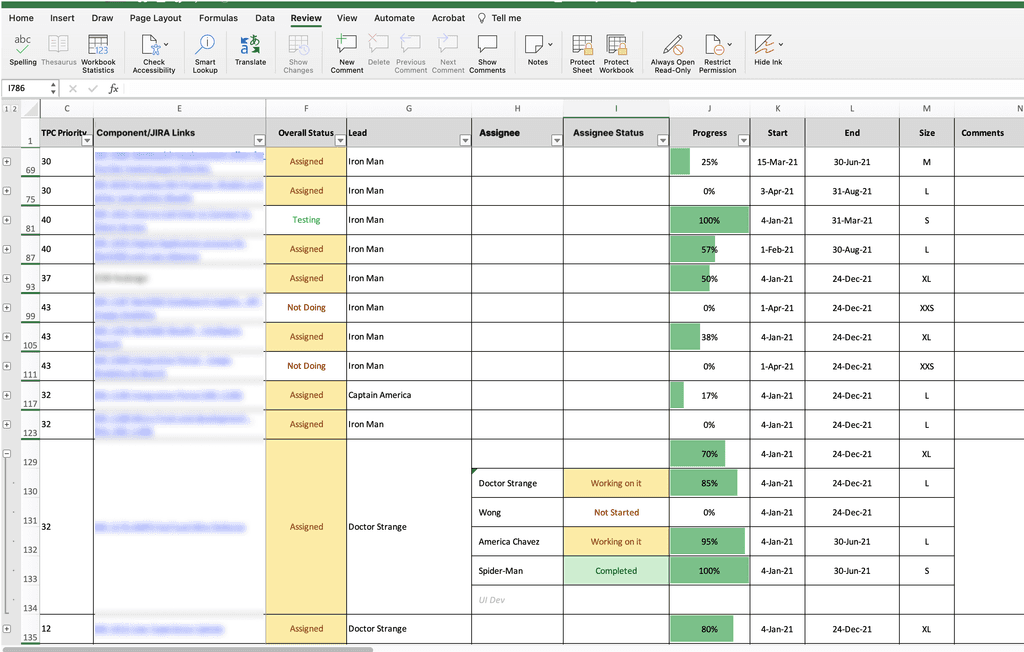Click Protect Sheet
The height and width of the screenshot is (652, 1024).
pos(582,54)
